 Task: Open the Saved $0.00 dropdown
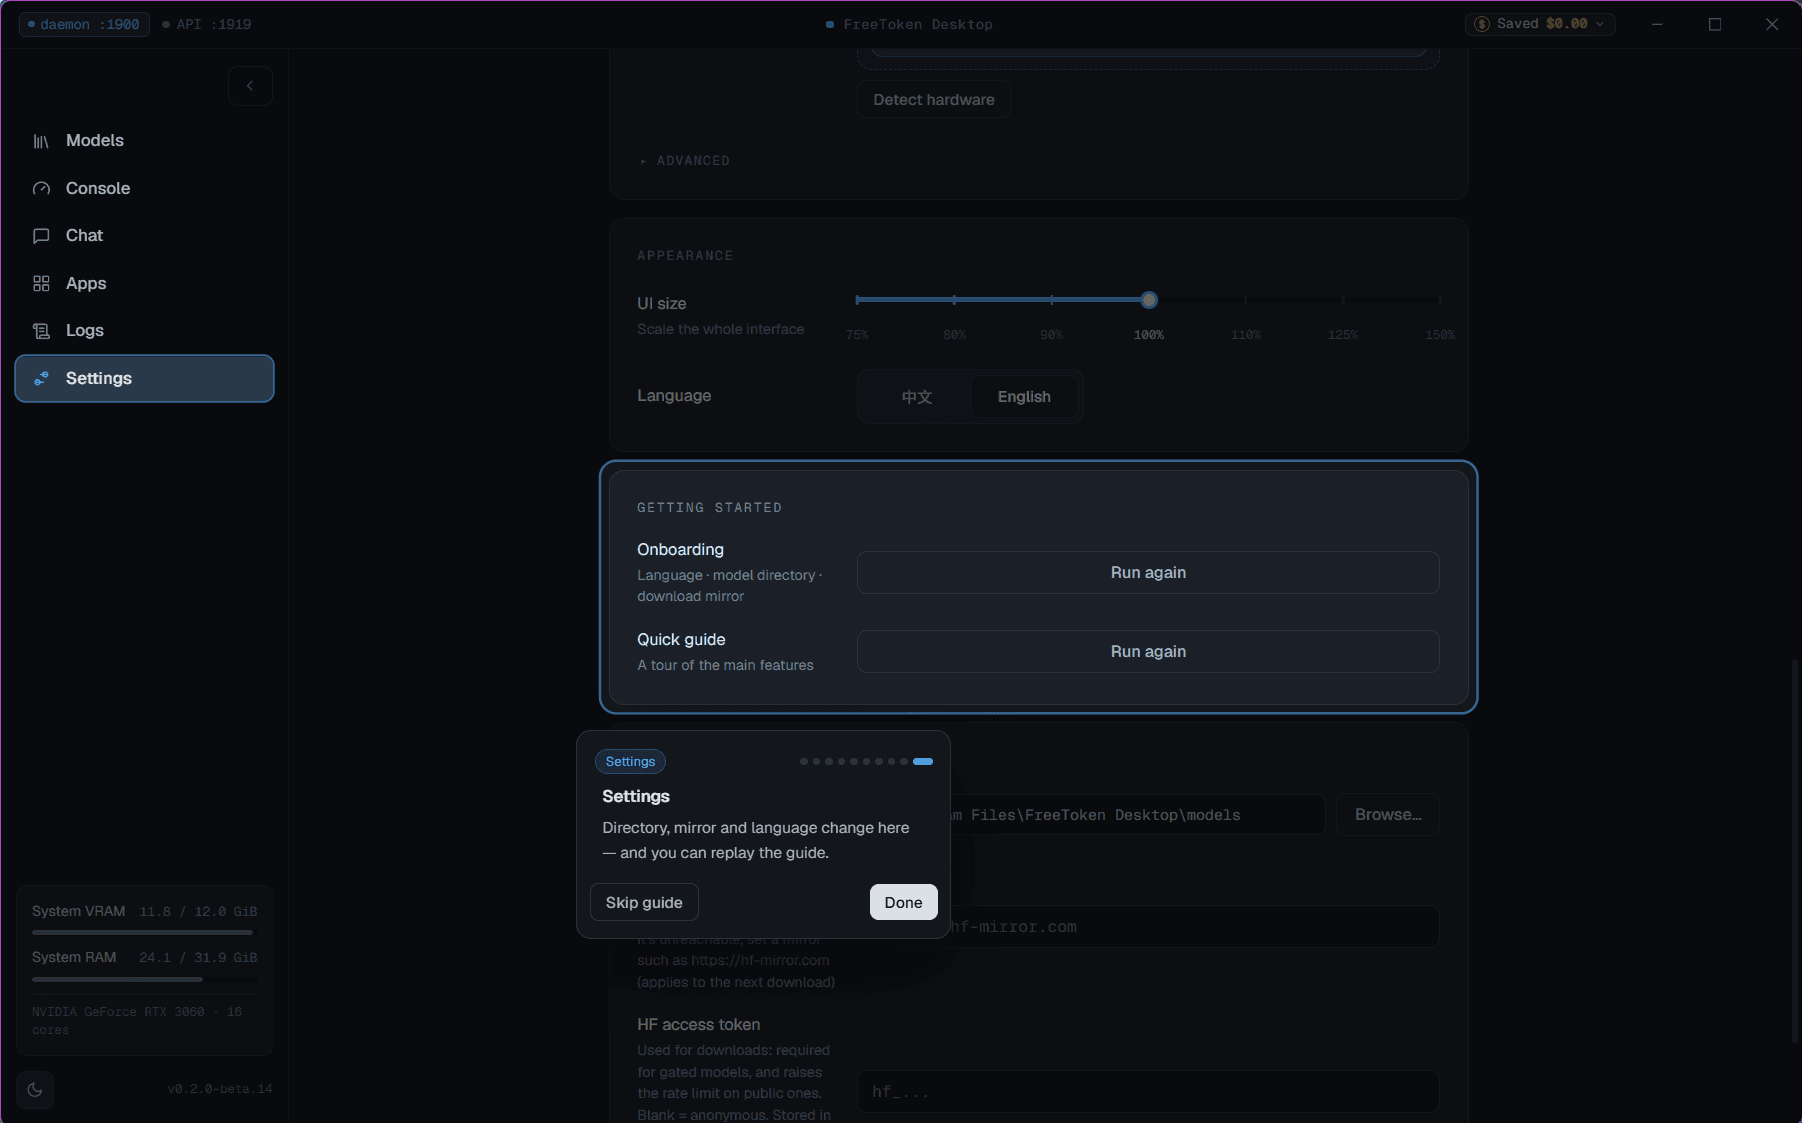(x=1540, y=24)
